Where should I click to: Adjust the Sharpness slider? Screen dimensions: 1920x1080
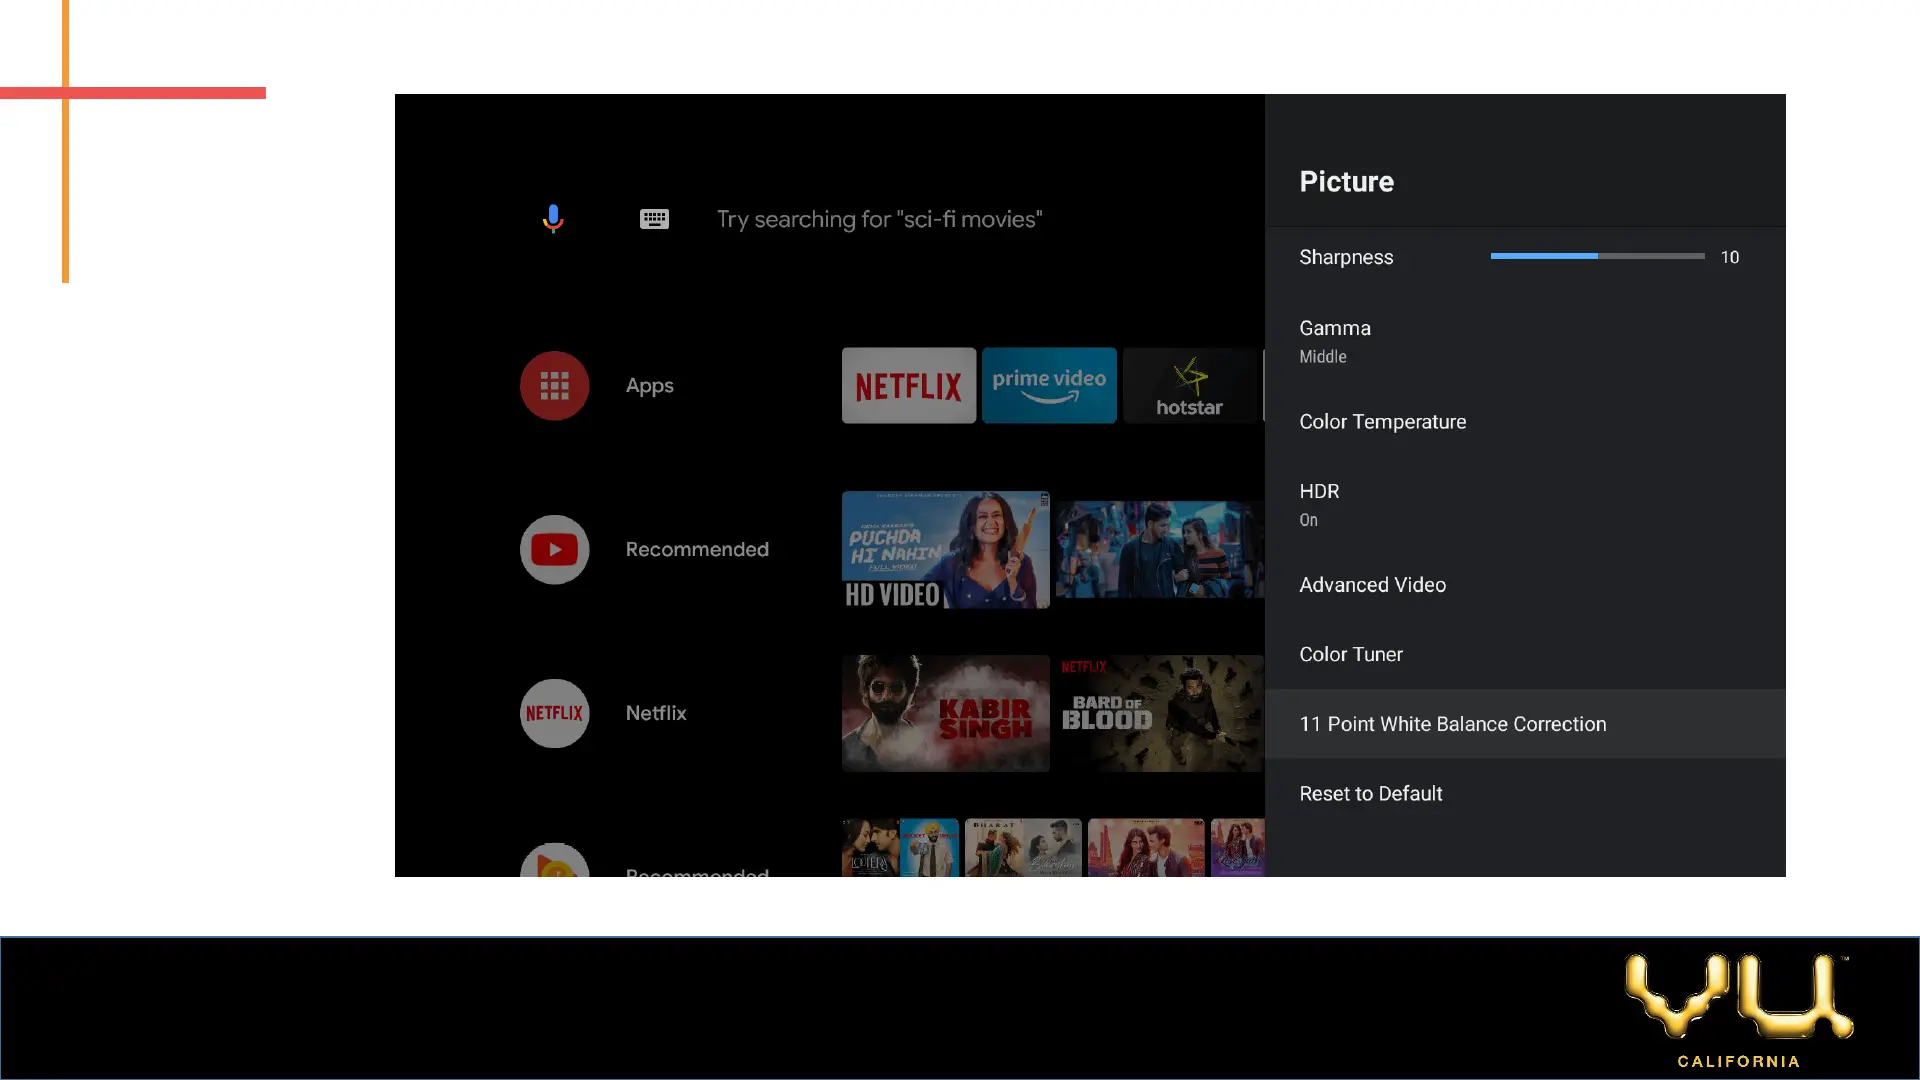pyautogui.click(x=1597, y=256)
